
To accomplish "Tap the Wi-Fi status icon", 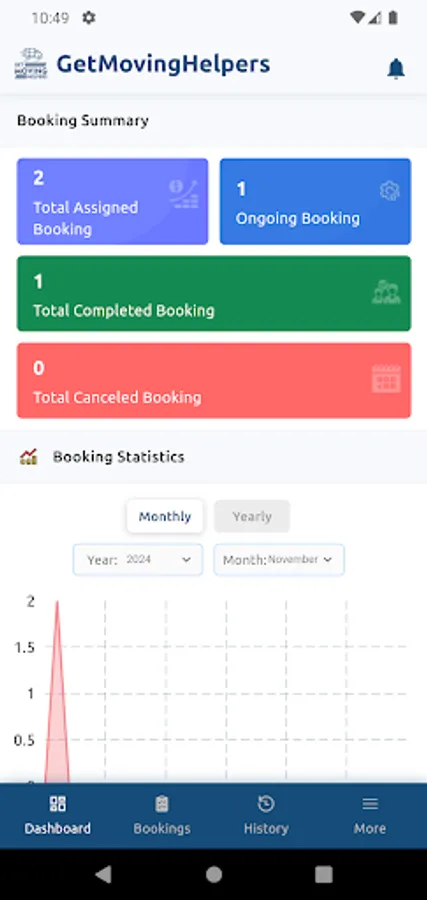I will (358, 18).
